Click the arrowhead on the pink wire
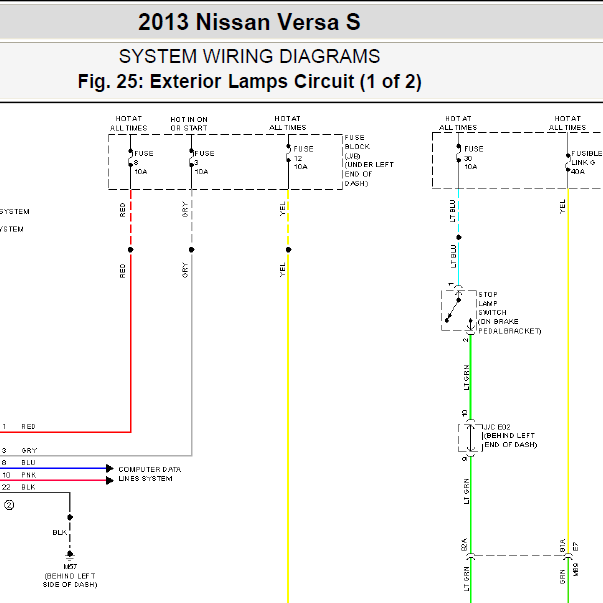 tap(110, 480)
